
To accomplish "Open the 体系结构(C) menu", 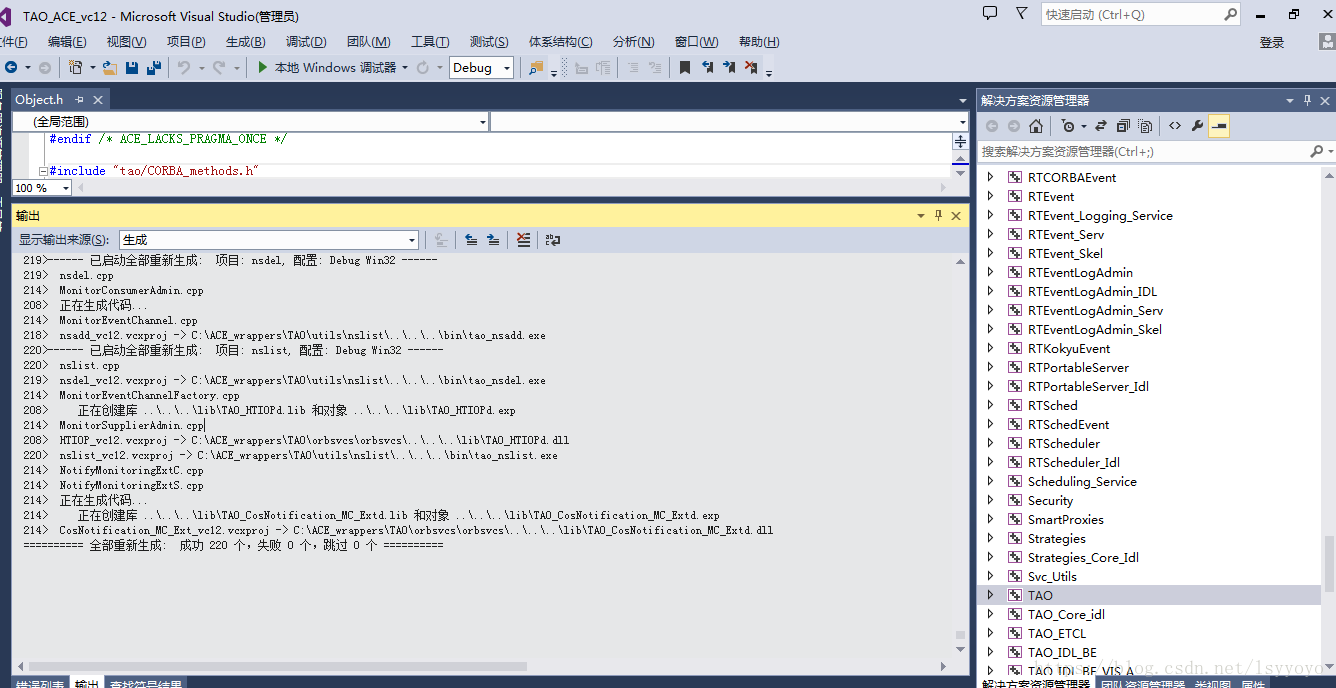I will click(x=561, y=42).
